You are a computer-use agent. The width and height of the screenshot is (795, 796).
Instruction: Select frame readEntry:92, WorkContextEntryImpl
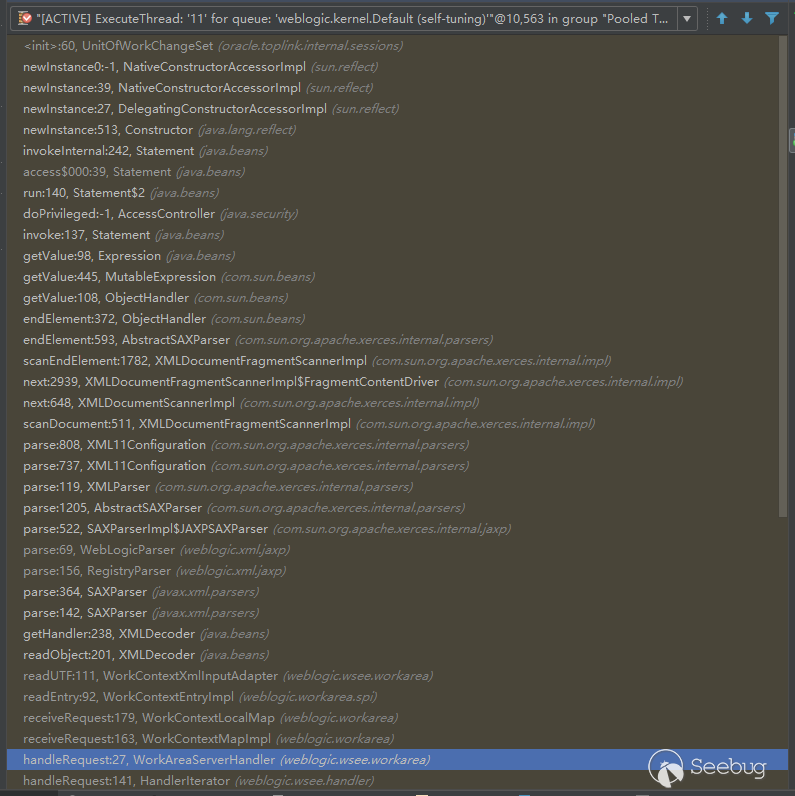tap(397, 696)
